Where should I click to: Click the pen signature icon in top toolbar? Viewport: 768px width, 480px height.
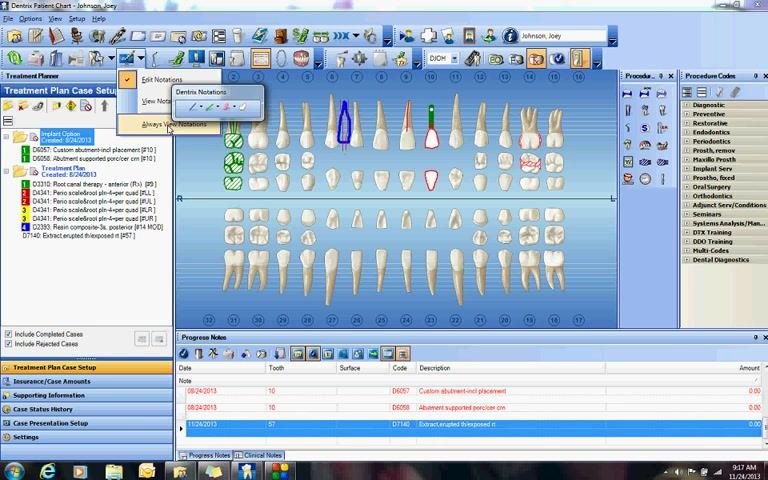pos(117,36)
